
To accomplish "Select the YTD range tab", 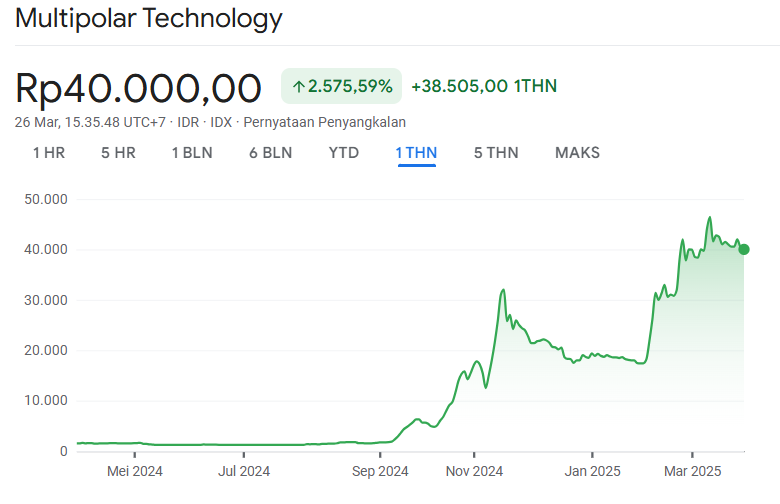I will pyautogui.click(x=344, y=153).
